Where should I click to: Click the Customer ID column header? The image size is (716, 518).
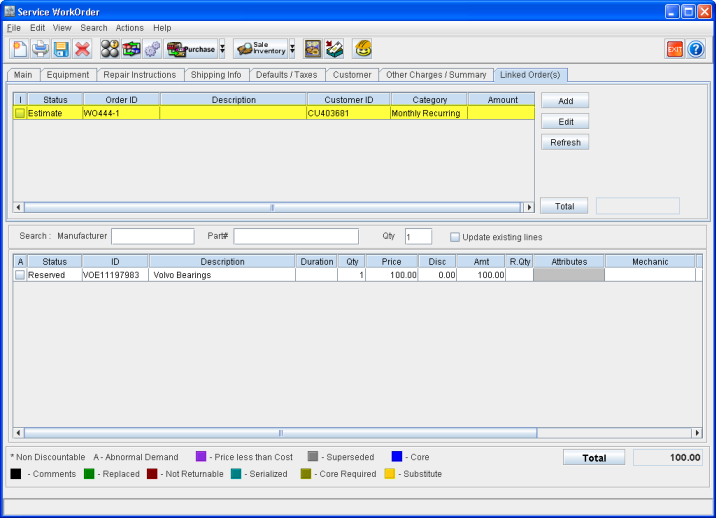[348, 100]
